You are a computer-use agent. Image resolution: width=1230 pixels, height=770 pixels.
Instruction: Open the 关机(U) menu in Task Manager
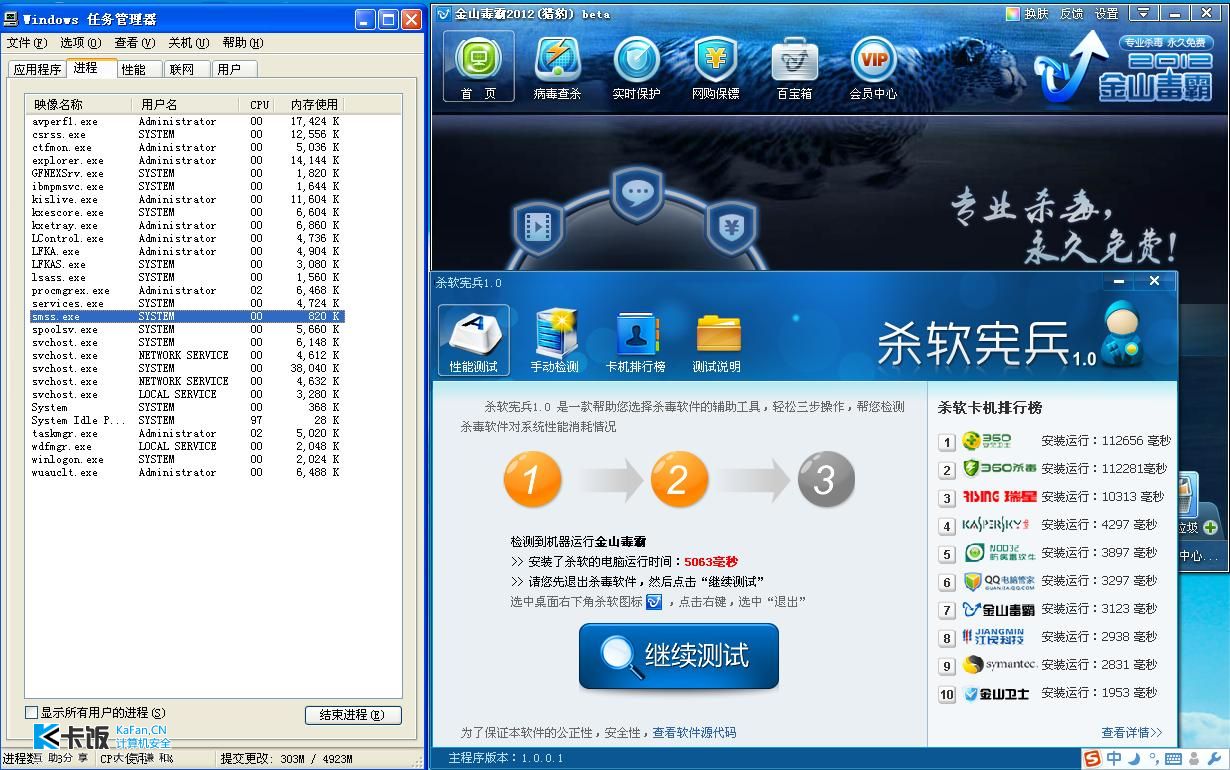(x=188, y=43)
